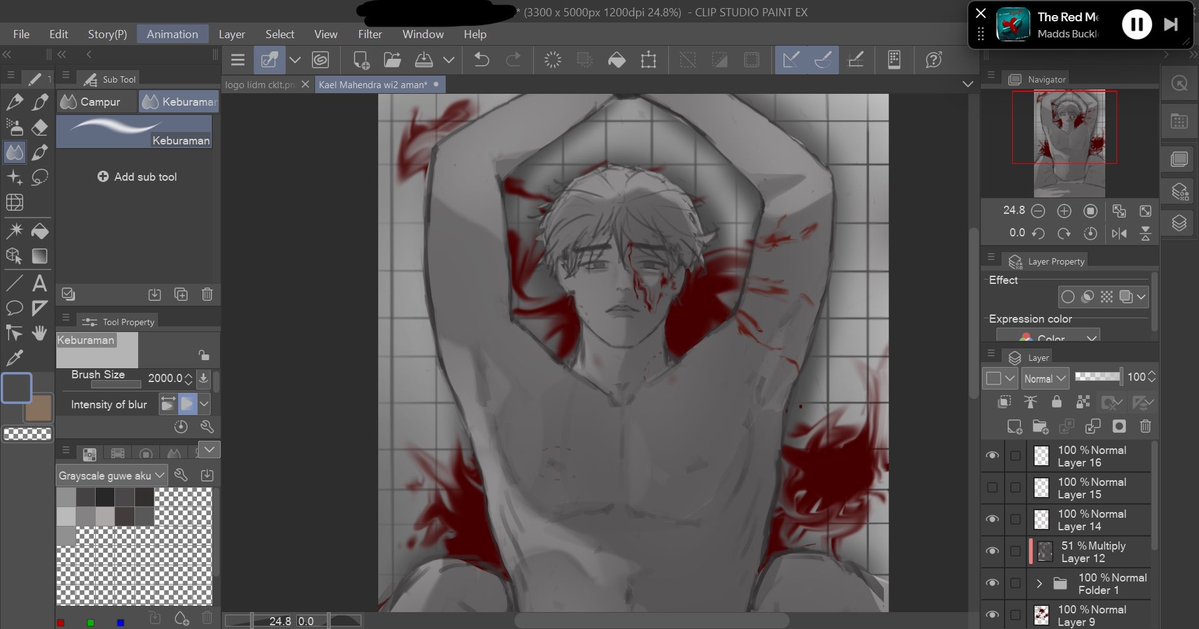Zoom in in Navigator panel

[x=1064, y=211]
